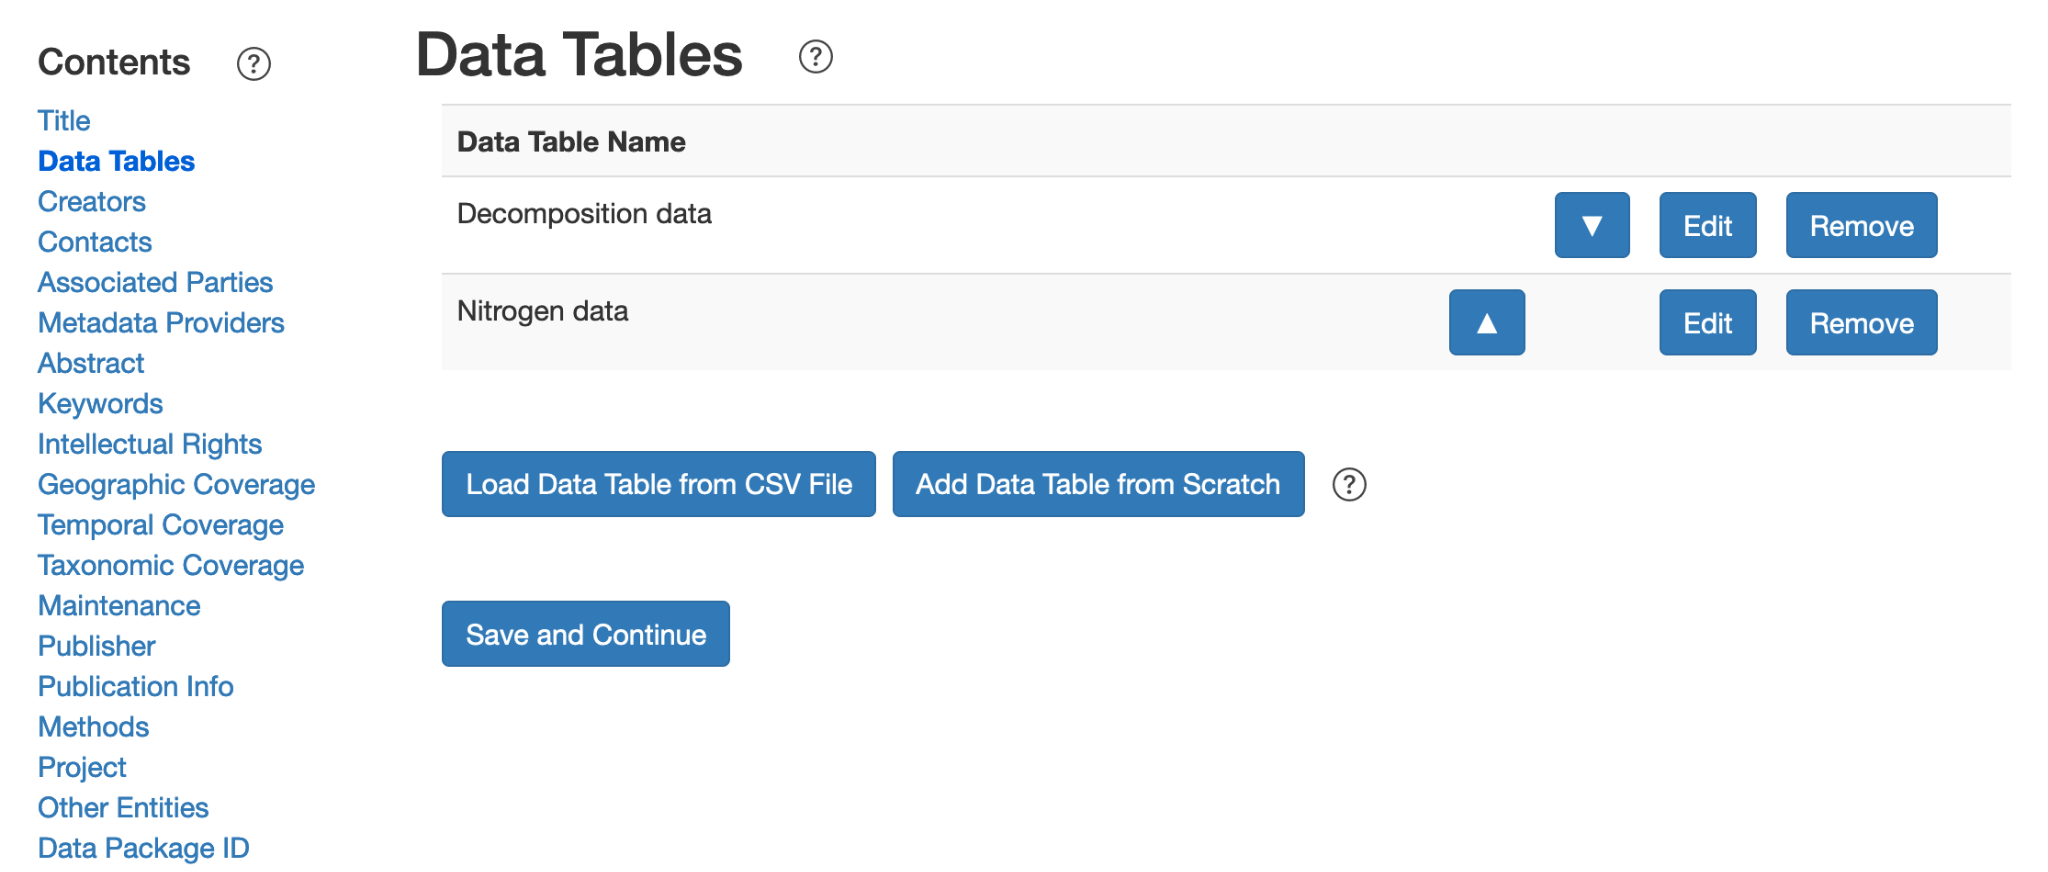Screen dimensions: 2048x872
Task: Go to Creators section
Action: 92,202
